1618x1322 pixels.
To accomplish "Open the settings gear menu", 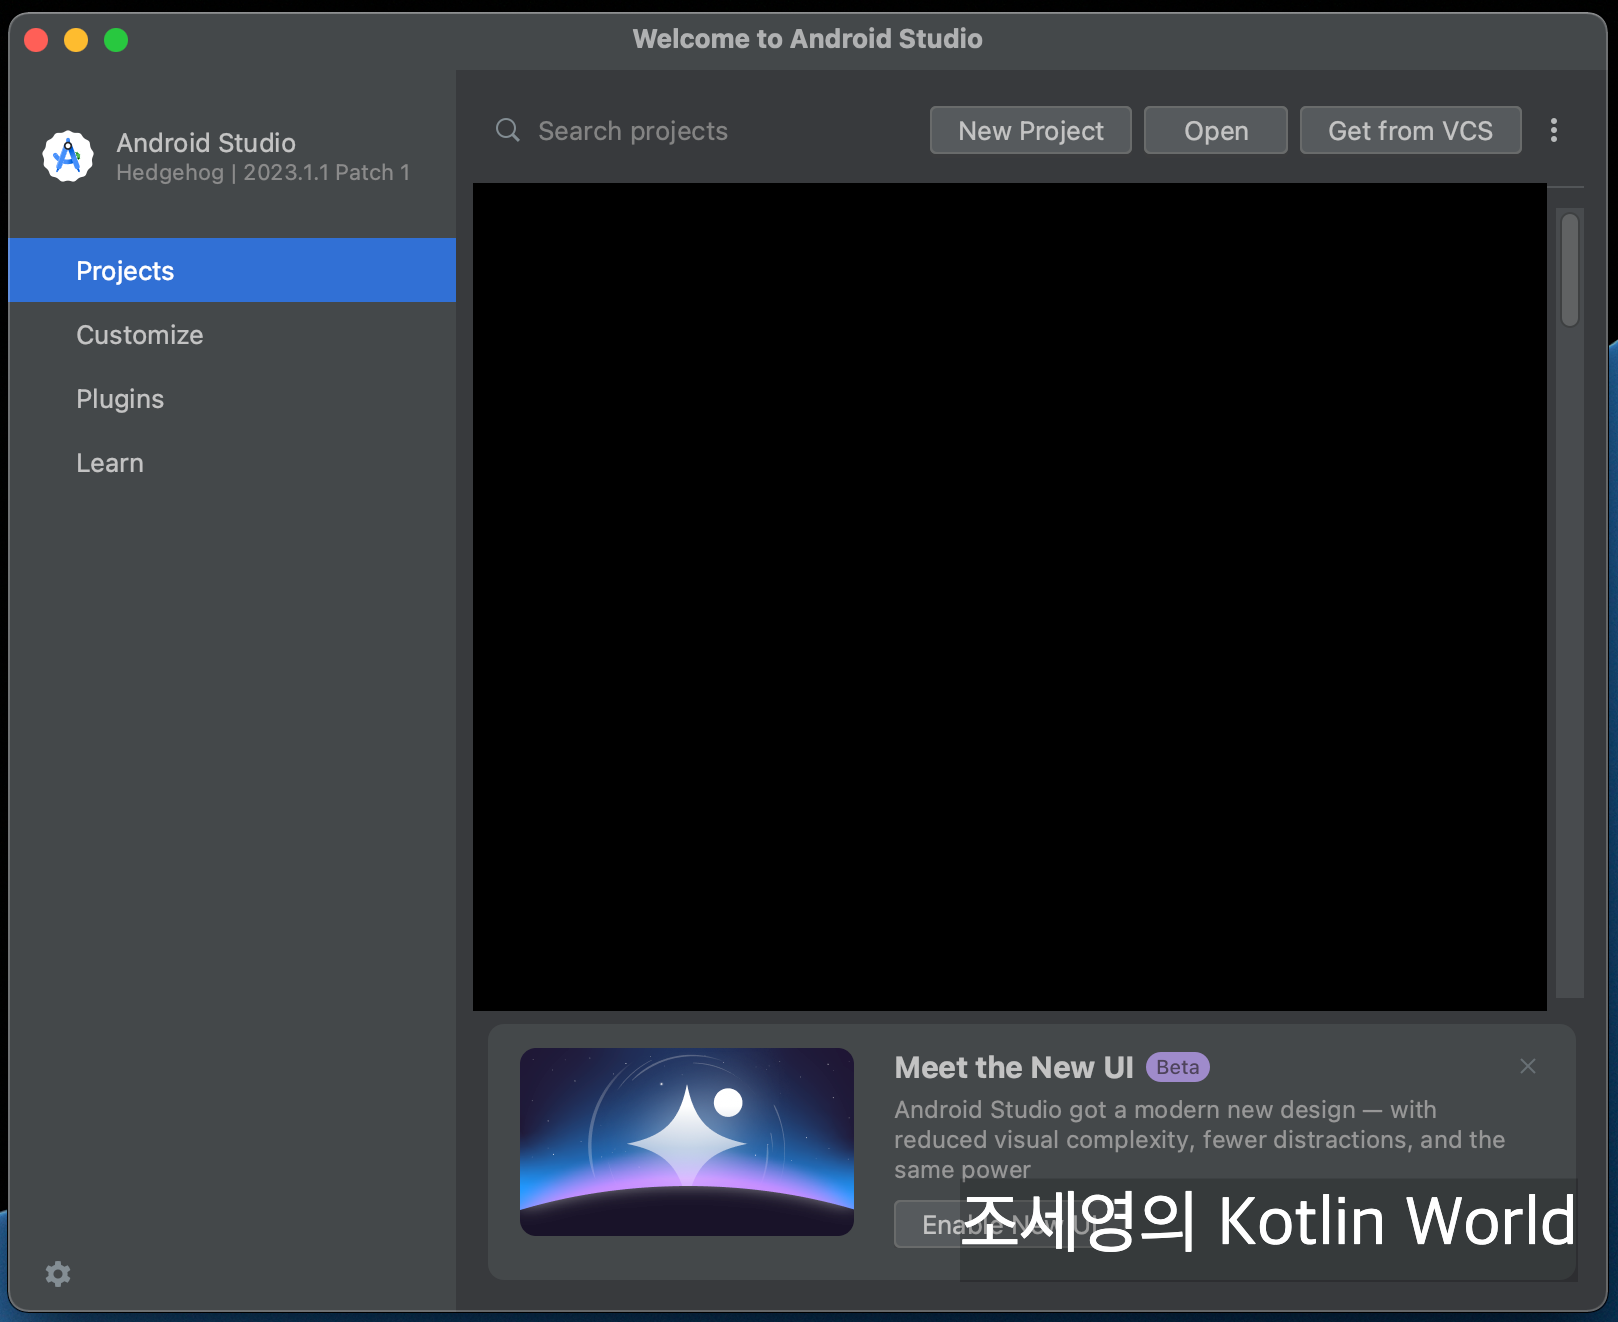I will 58,1273.
